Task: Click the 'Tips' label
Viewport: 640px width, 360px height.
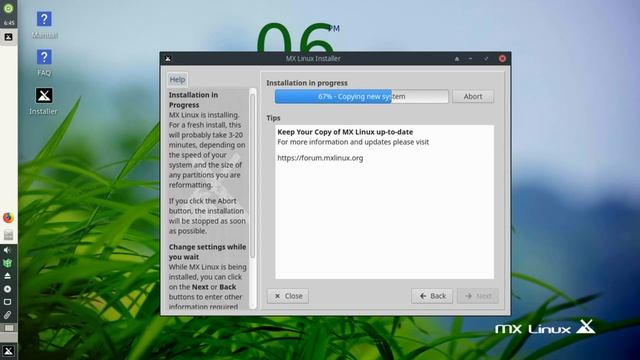Action: pyautogui.click(x=273, y=118)
